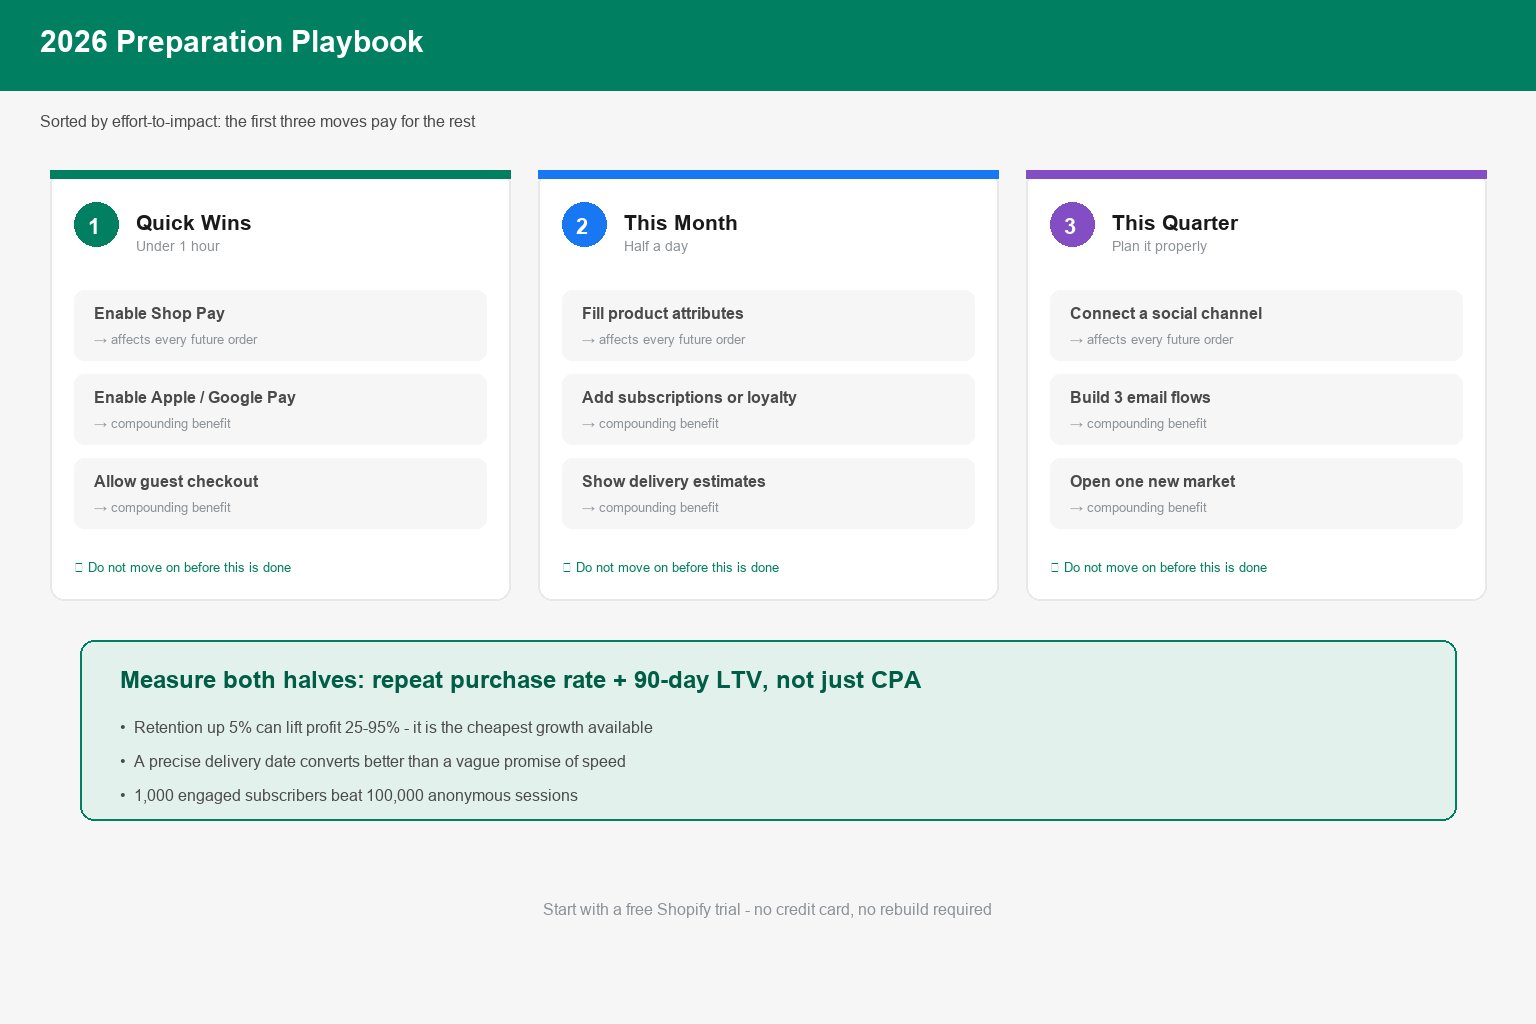This screenshot has height=1024, width=1536.
Task: Select the Enable Shop Pay item
Action: (280, 325)
